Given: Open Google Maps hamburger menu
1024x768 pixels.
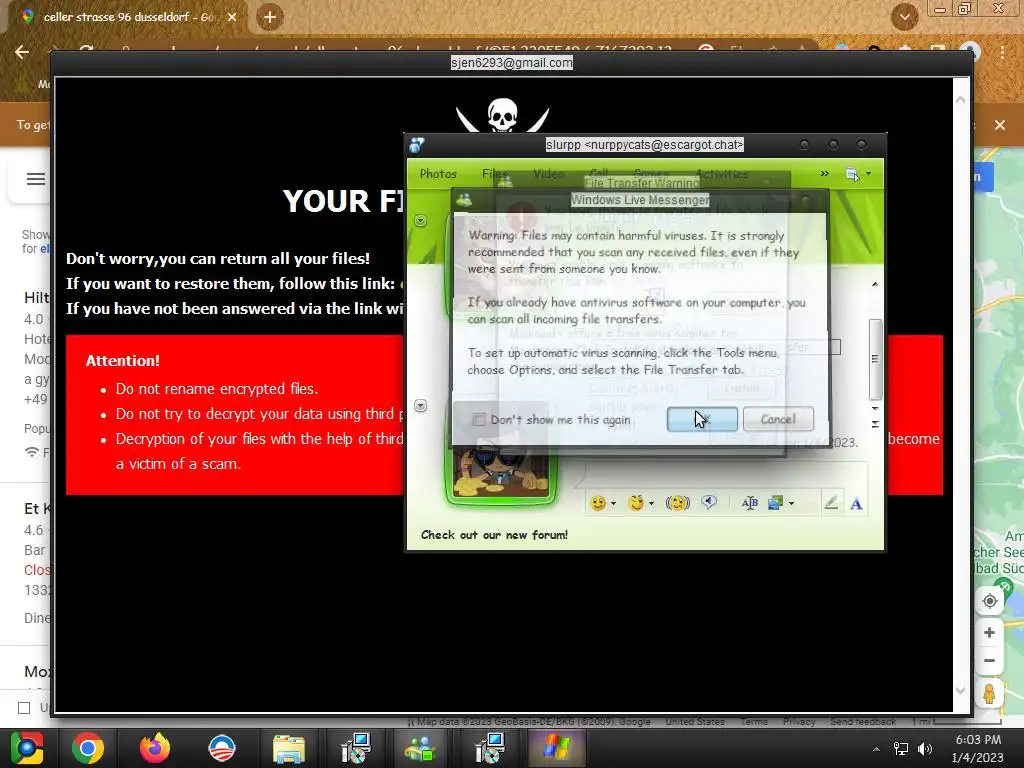Looking at the screenshot, I should (36, 179).
